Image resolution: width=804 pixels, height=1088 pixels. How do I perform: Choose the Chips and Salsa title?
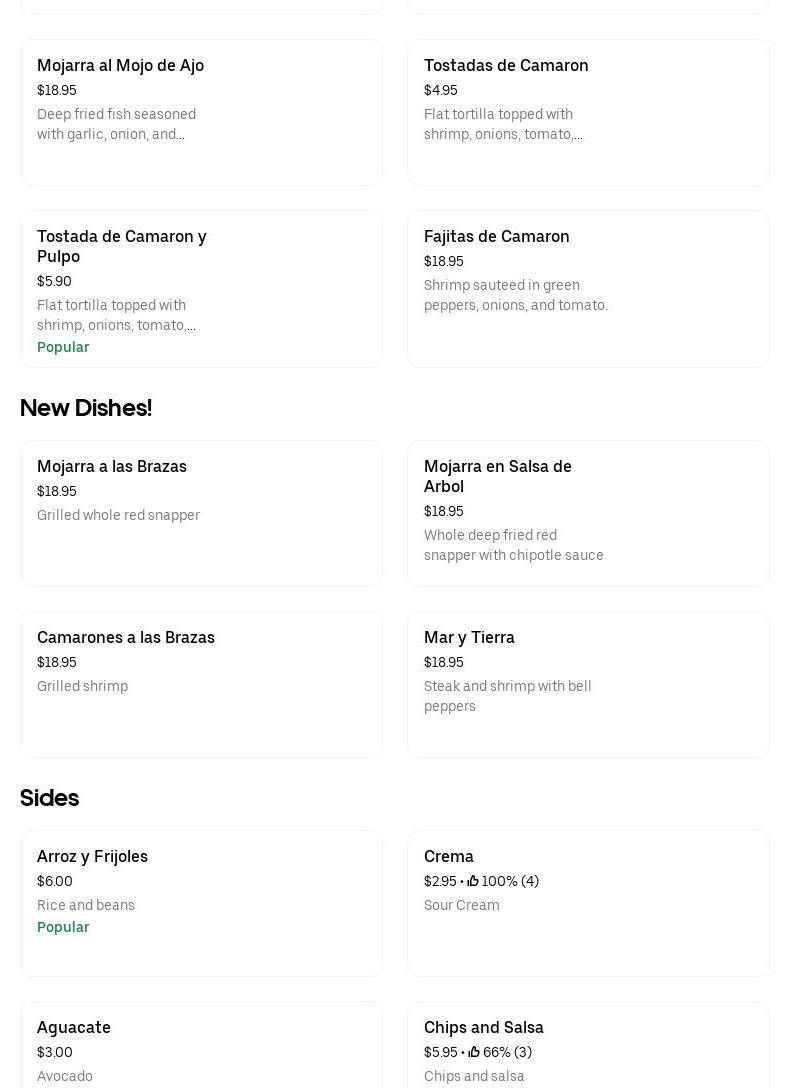484,1028
